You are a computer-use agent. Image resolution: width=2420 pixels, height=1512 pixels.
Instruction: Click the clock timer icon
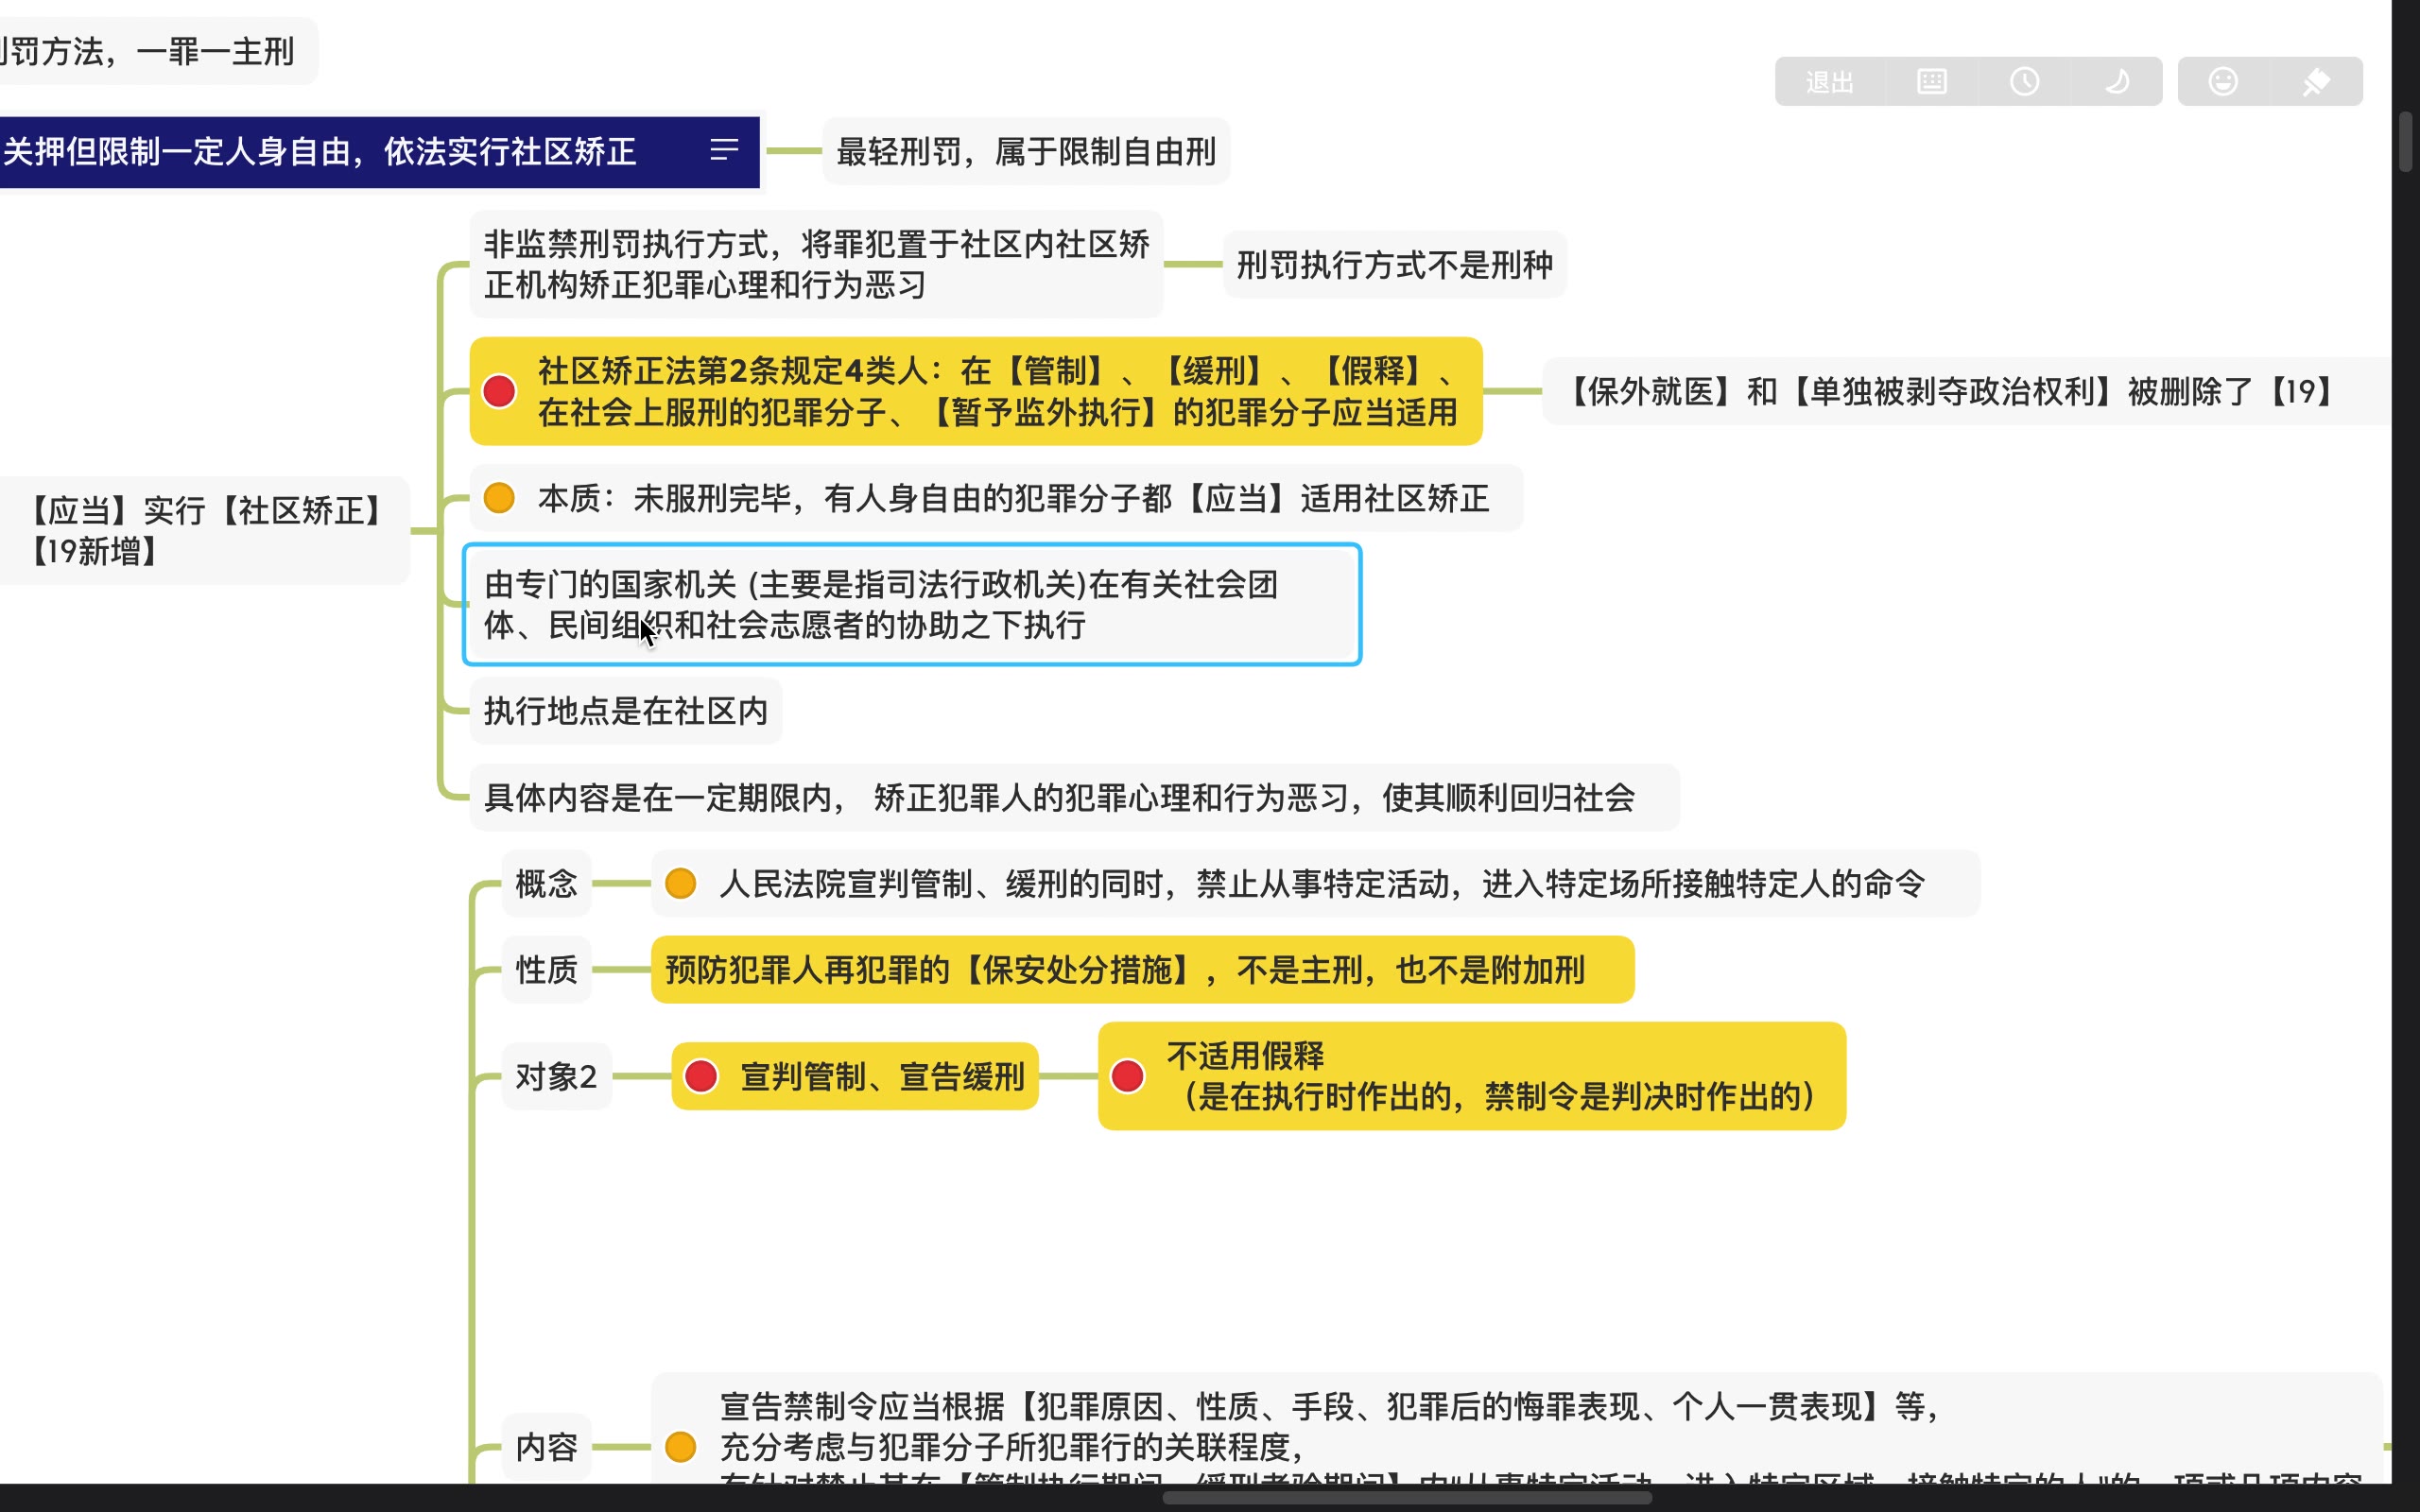[x=2025, y=82]
